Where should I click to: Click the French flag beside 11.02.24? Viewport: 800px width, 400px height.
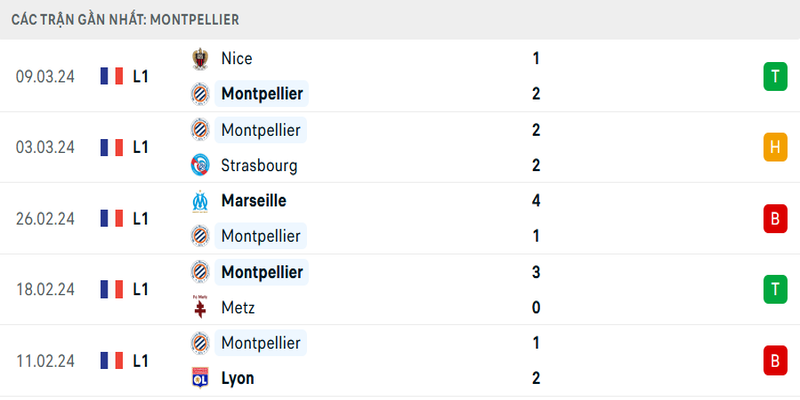coord(112,360)
